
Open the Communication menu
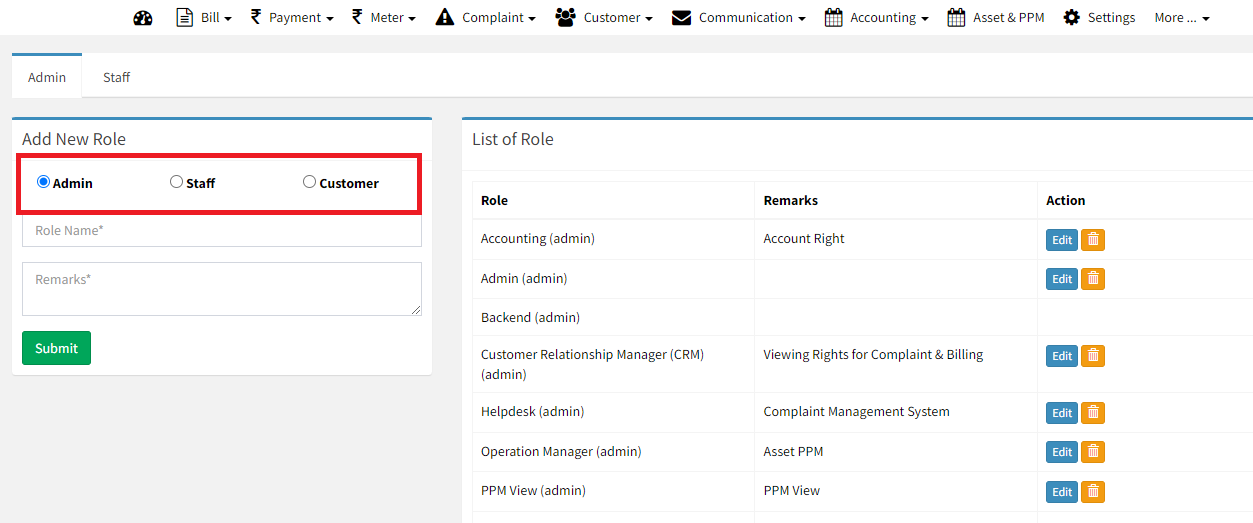point(739,18)
